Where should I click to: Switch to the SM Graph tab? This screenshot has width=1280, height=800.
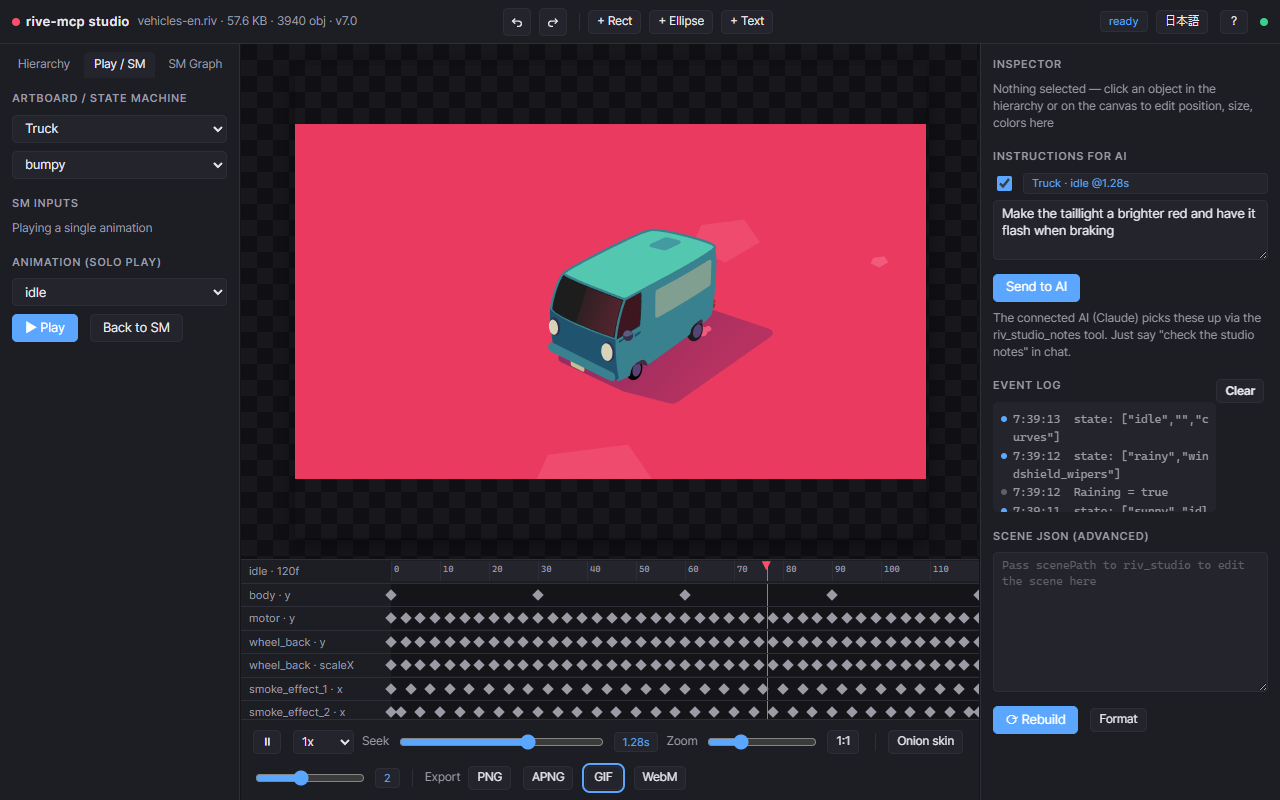[195, 64]
